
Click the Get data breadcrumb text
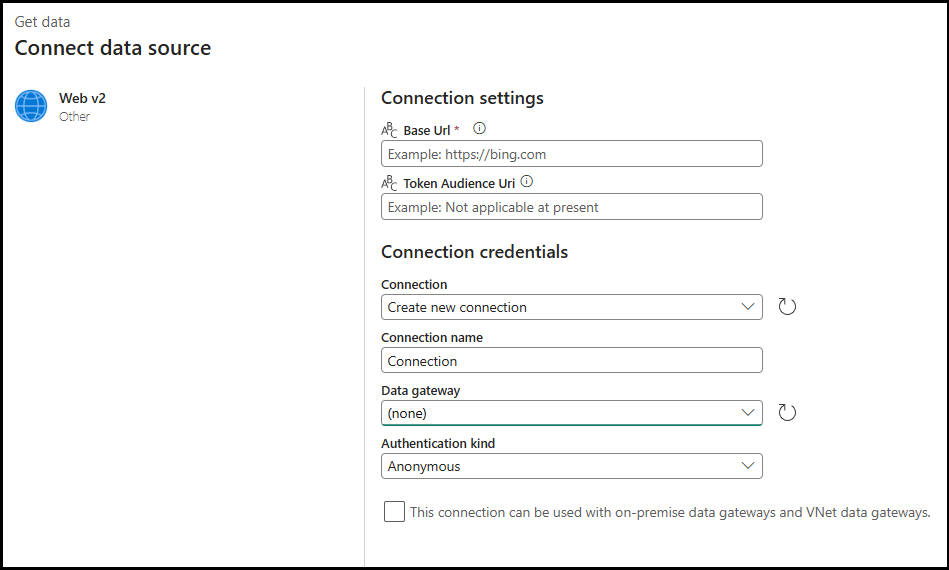(42, 21)
